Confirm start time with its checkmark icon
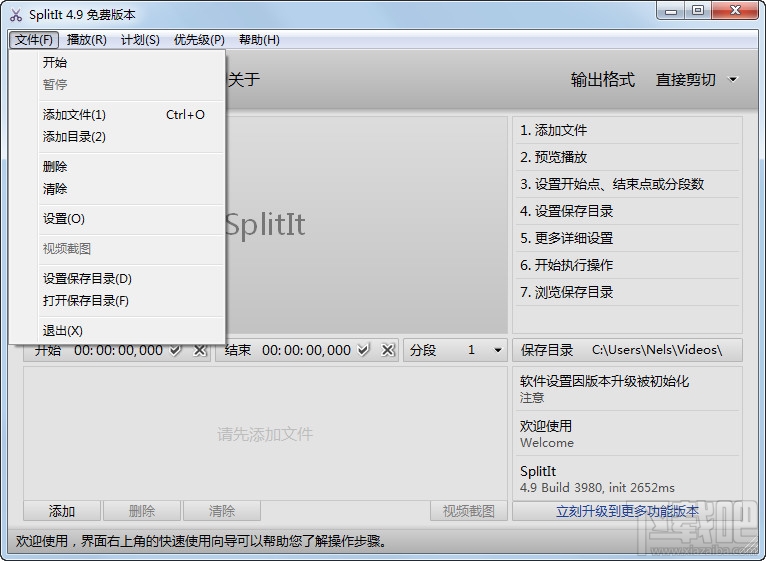Screen dimensions: 766x561 pyautogui.click(x=175, y=350)
